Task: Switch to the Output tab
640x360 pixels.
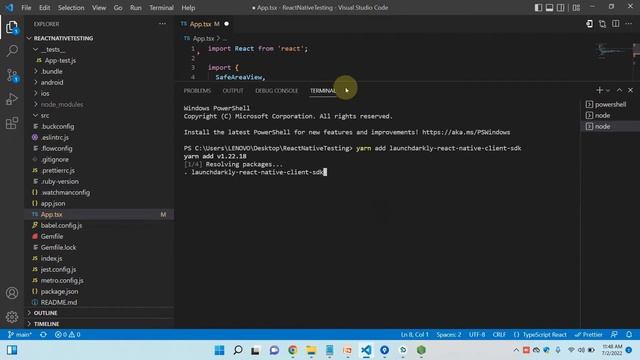Action: (233, 90)
